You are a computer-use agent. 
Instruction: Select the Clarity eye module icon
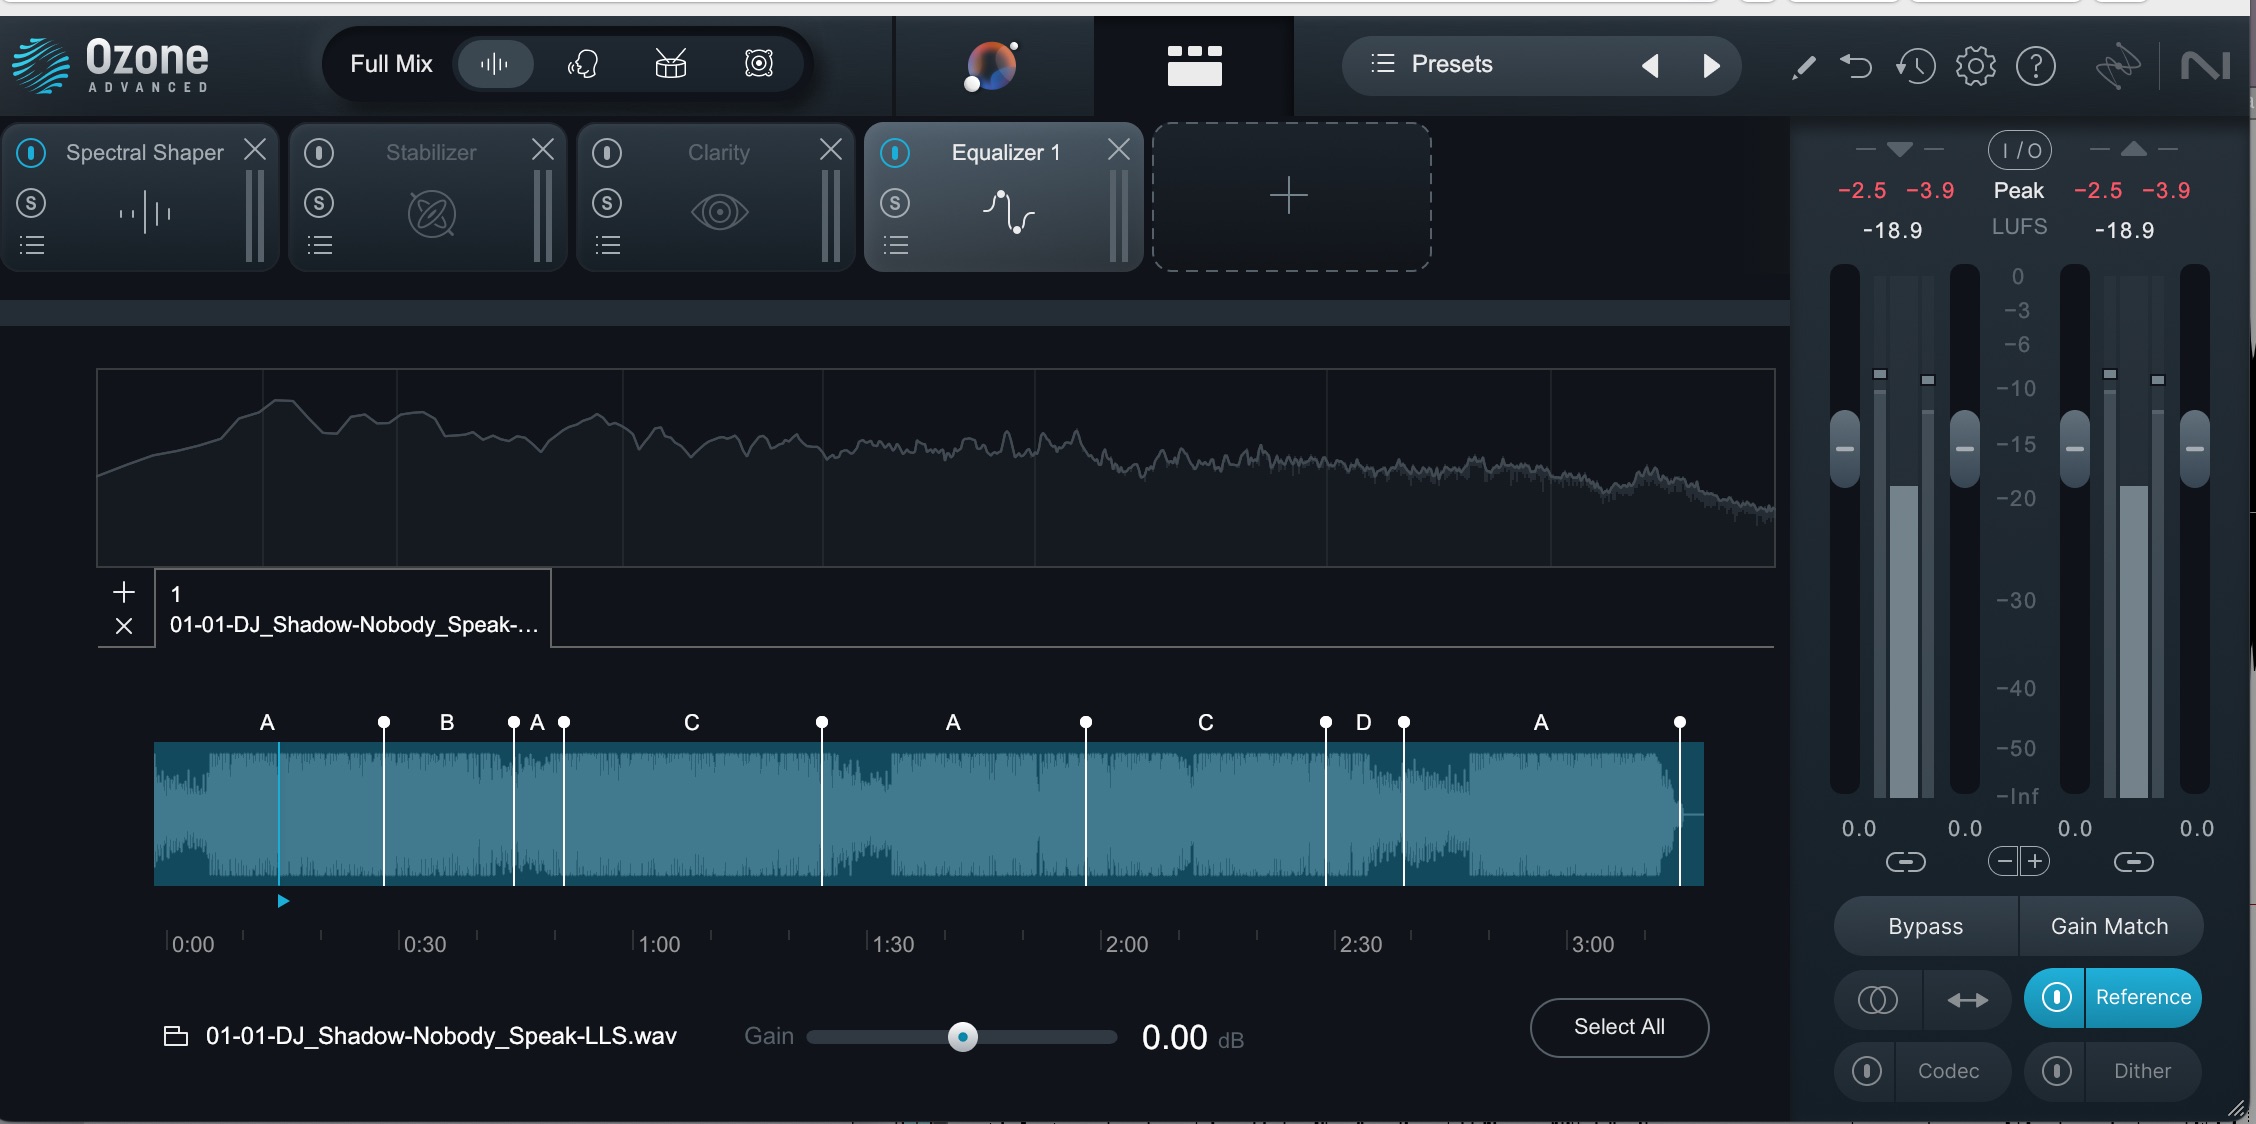point(720,212)
